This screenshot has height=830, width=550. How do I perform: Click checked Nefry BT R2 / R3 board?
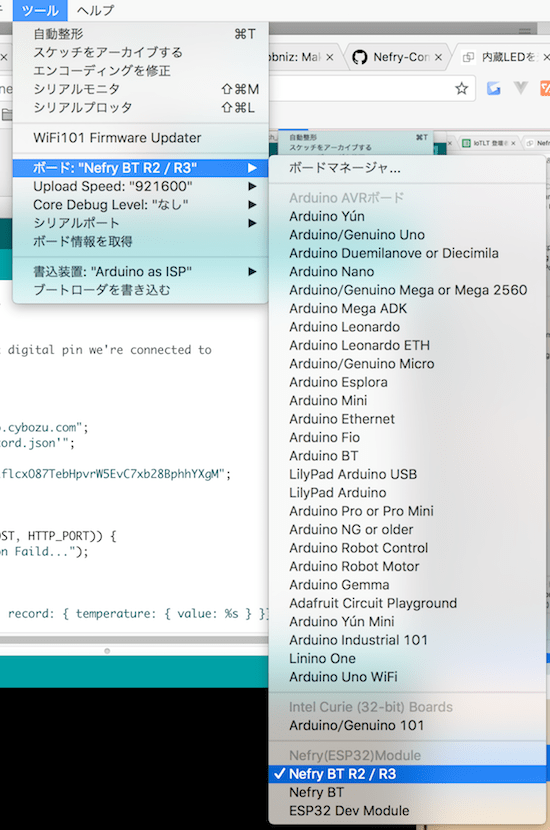coord(407,774)
